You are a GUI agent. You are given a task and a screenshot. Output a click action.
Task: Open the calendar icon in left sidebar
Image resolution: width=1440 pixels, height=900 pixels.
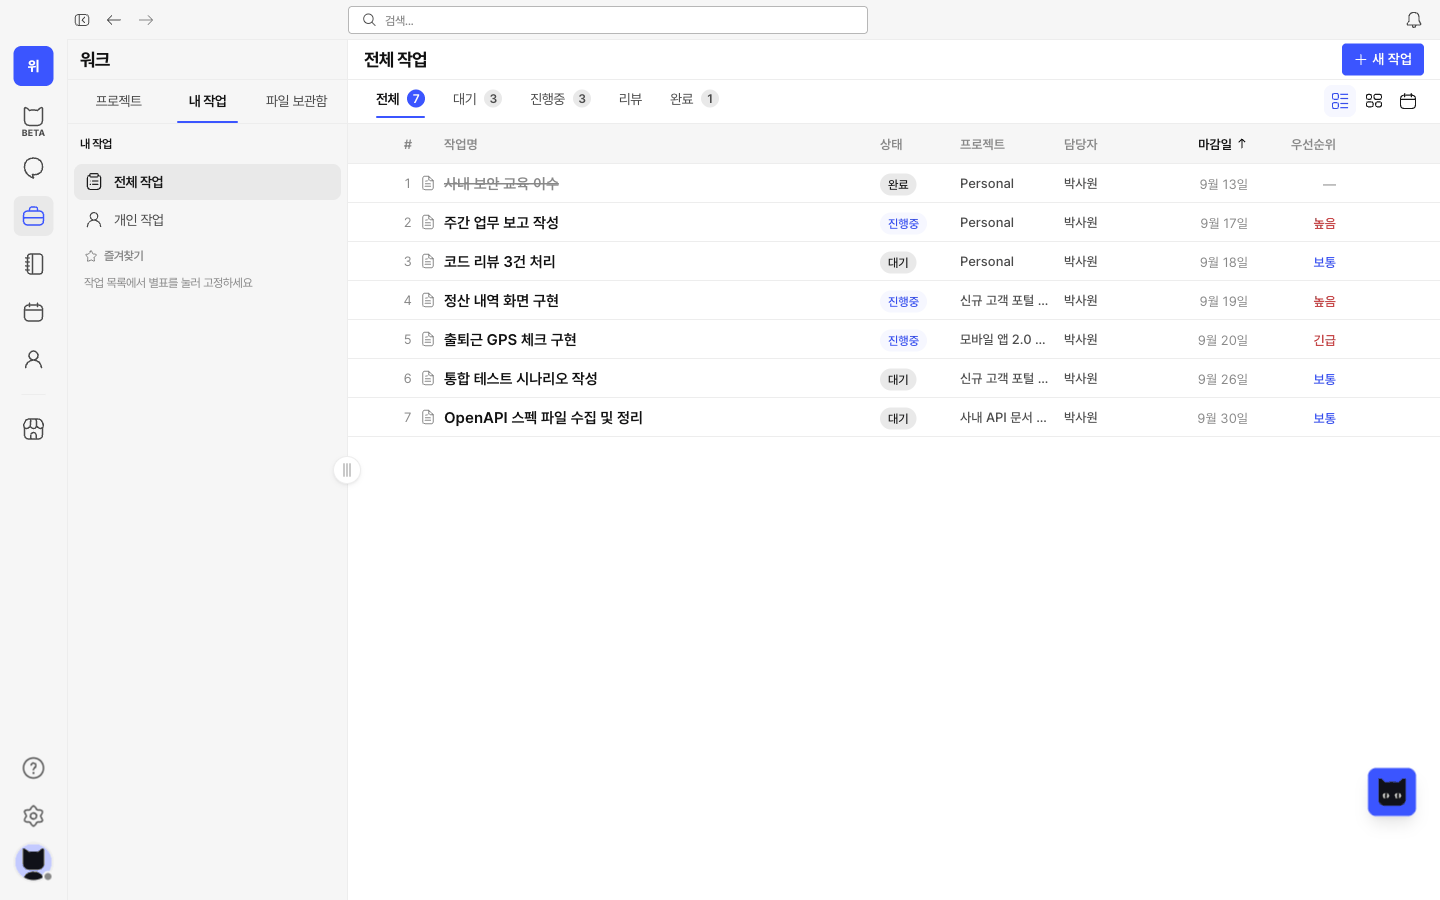pyautogui.click(x=33, y=312)
